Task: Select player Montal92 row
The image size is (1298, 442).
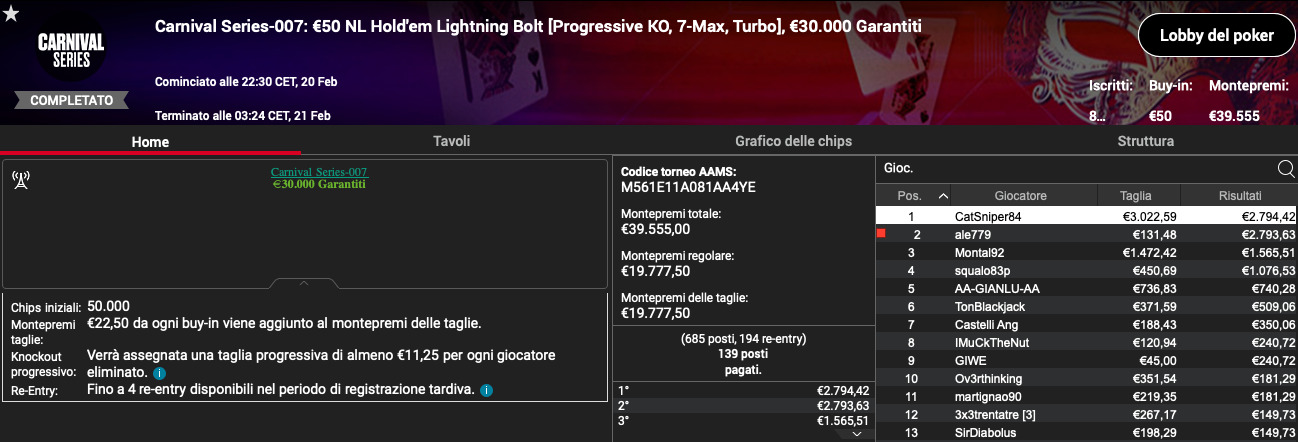Action: 1087,252
